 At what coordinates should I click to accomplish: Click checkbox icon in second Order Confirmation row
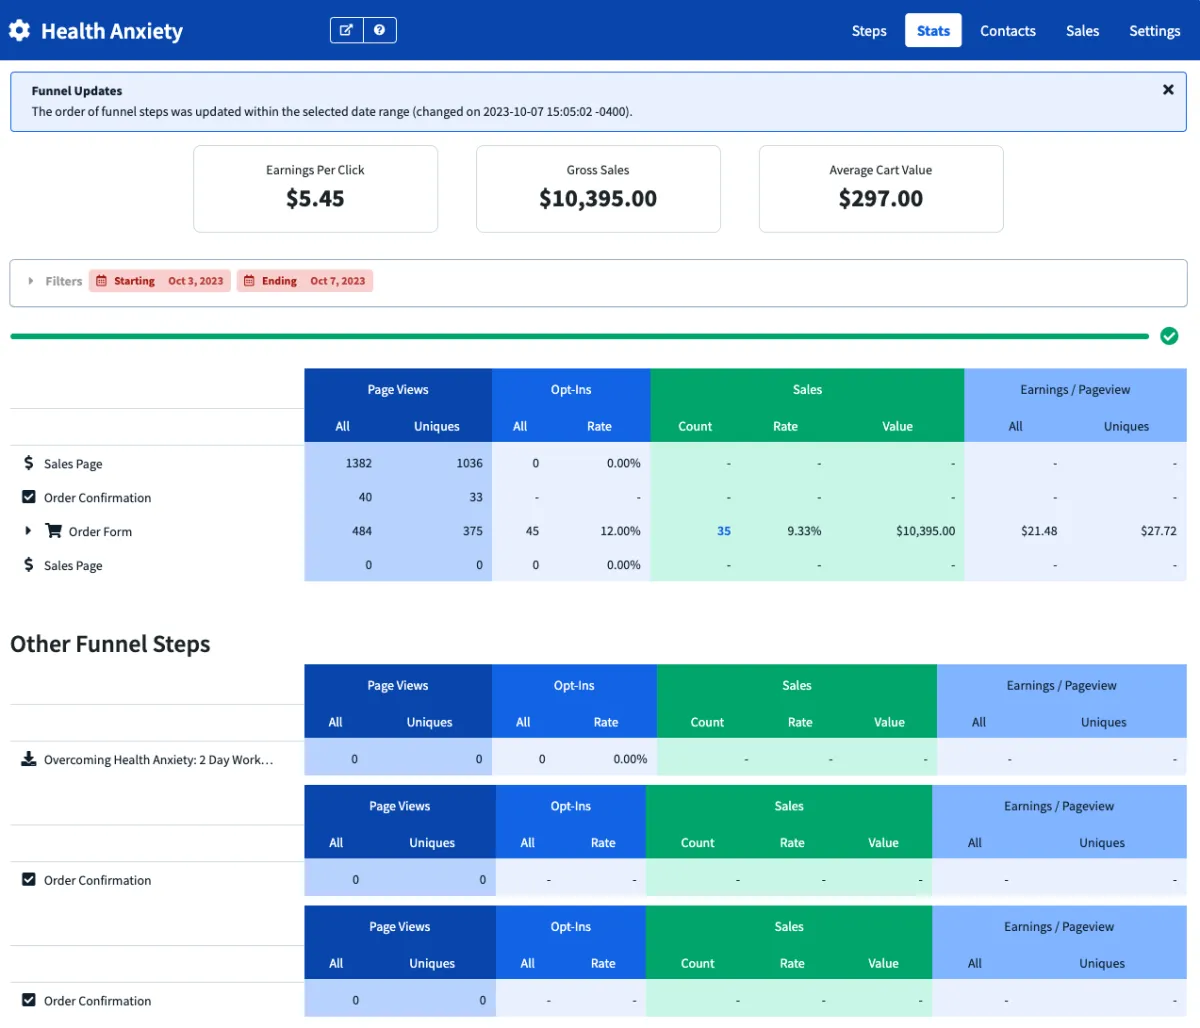pos(29,880)
